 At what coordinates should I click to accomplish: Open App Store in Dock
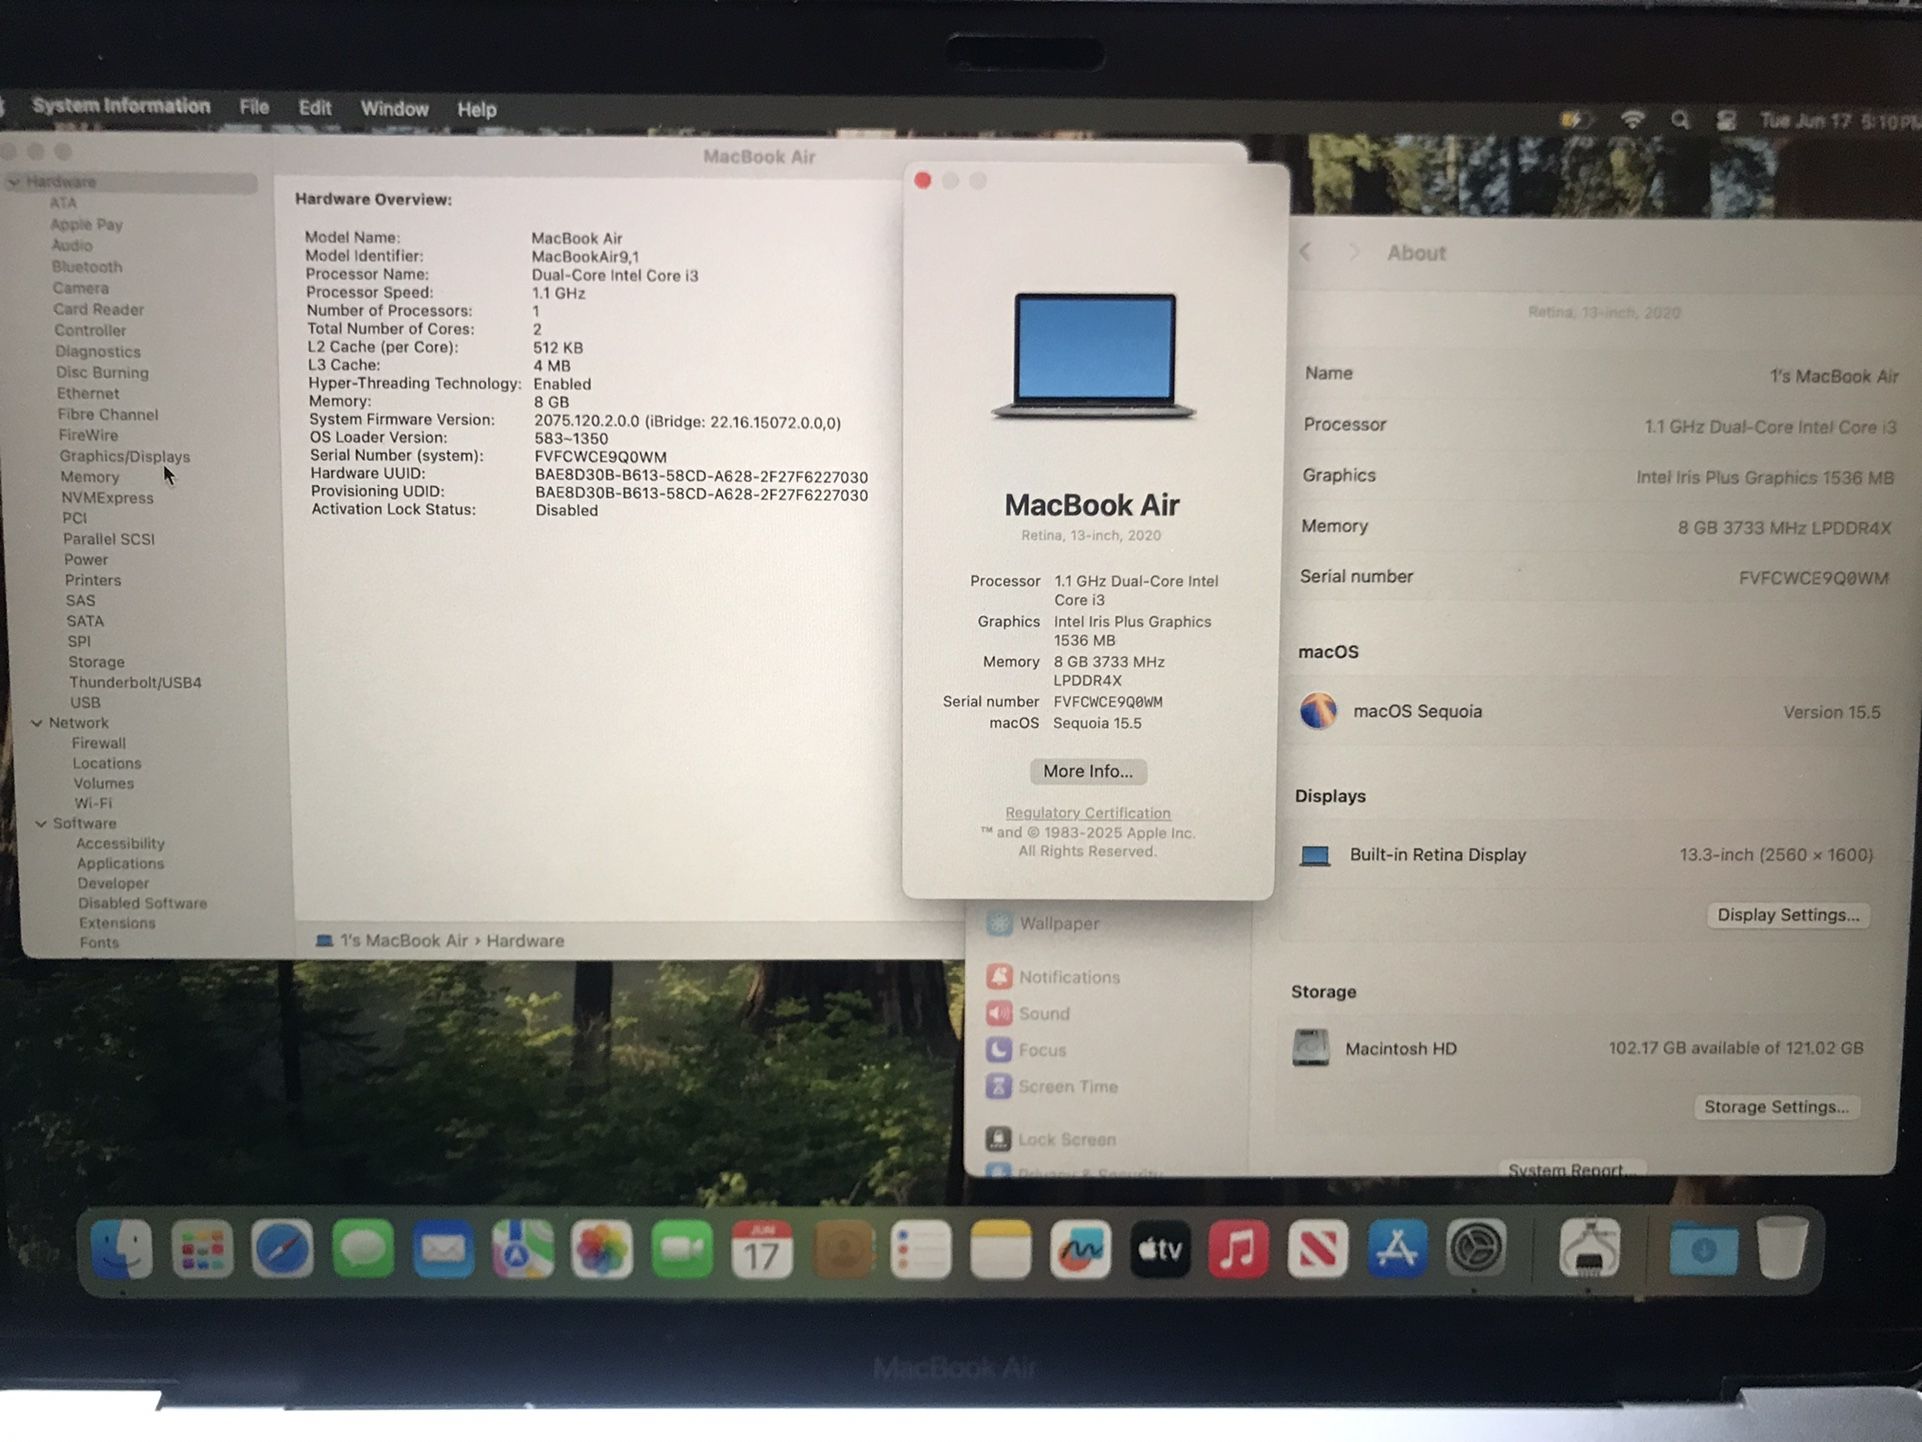1397,1248
